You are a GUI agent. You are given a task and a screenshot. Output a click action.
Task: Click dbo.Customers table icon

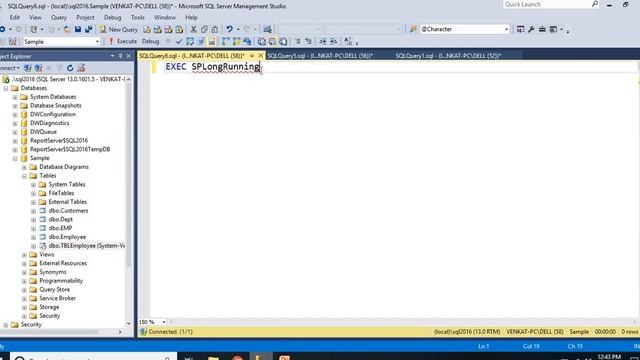(x=42, y=211)
